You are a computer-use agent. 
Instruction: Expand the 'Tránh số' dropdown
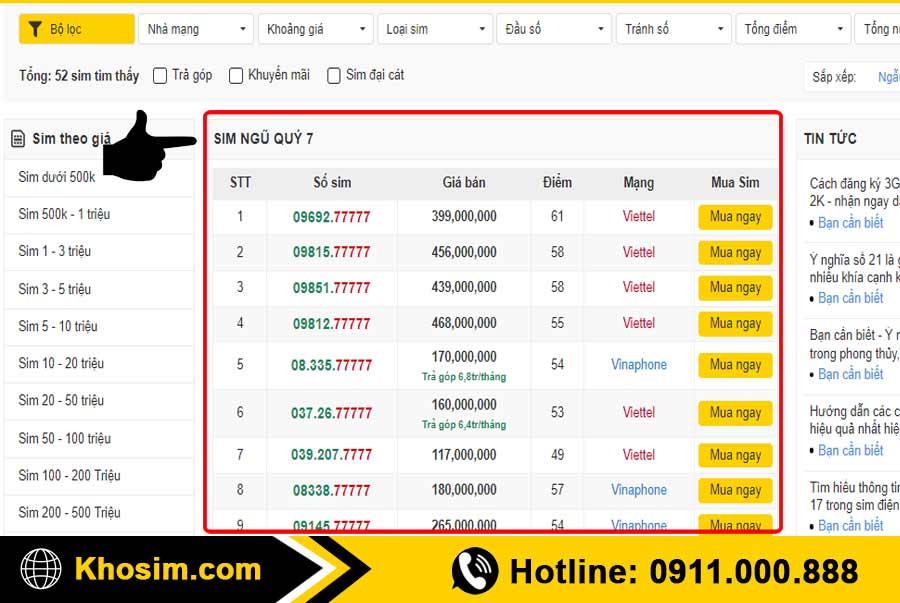pyautogui.click(x=673, y=28)
